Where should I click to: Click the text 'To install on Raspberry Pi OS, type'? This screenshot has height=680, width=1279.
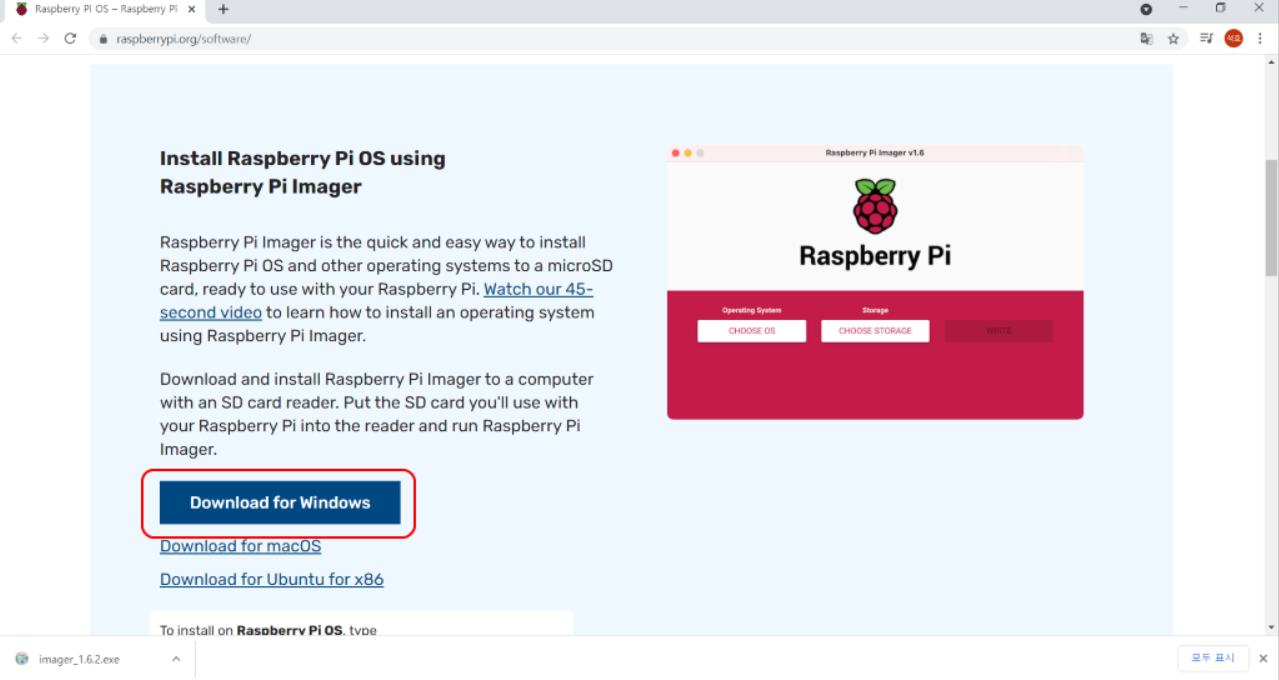tap(268, 631)
